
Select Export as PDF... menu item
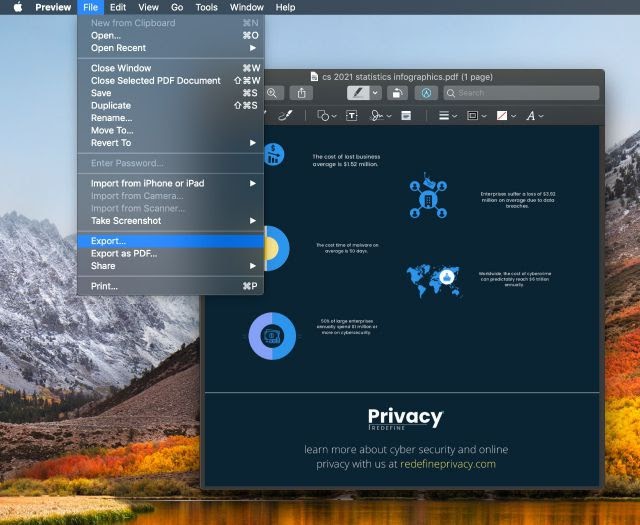[125, 254]
